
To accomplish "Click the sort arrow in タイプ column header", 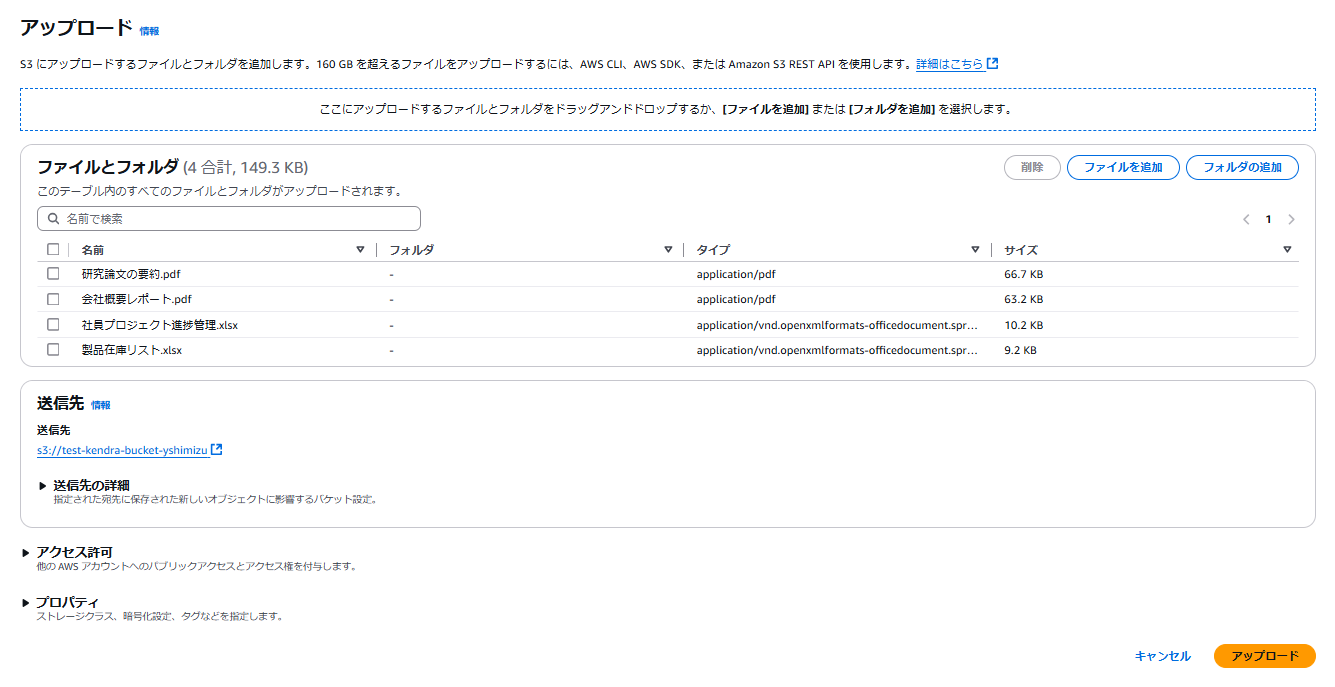I will (975, 250).
